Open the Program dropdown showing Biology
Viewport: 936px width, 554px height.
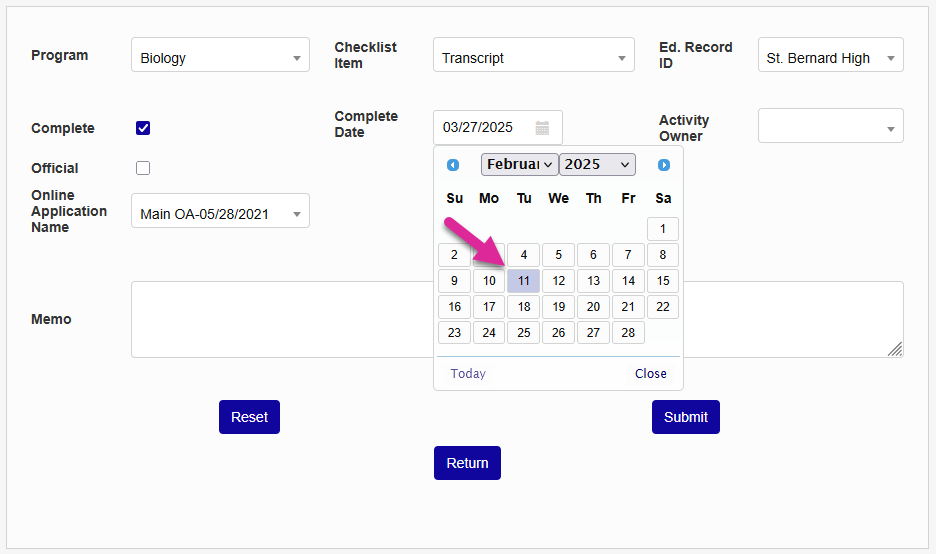[220, 56]
